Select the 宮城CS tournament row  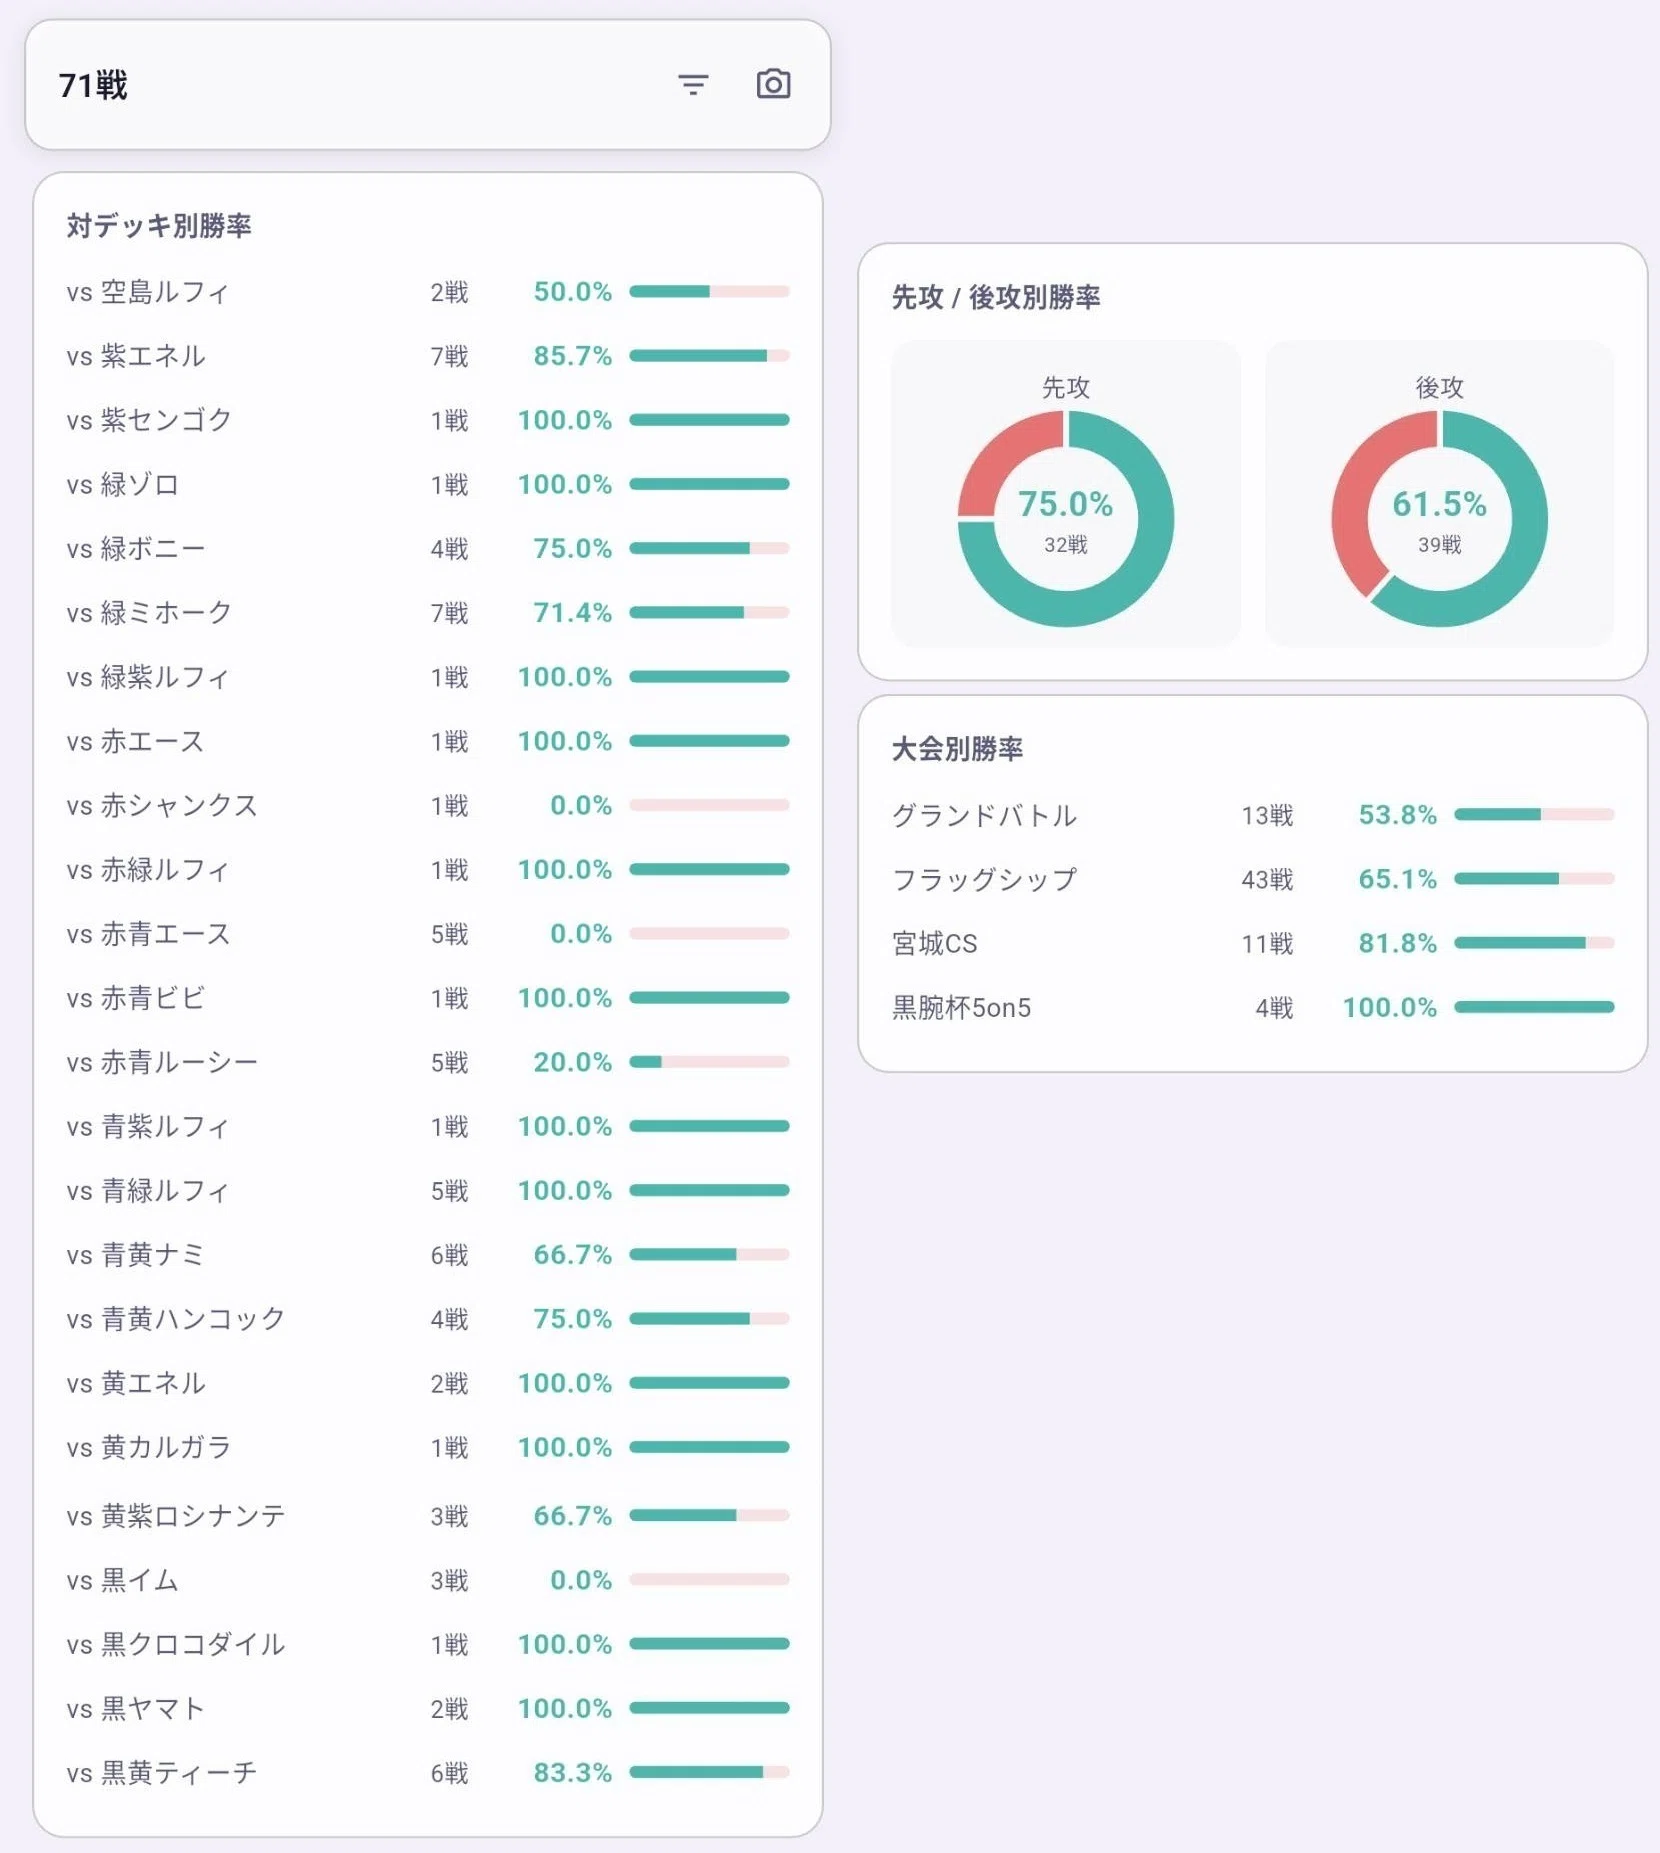coord(1253,943)
